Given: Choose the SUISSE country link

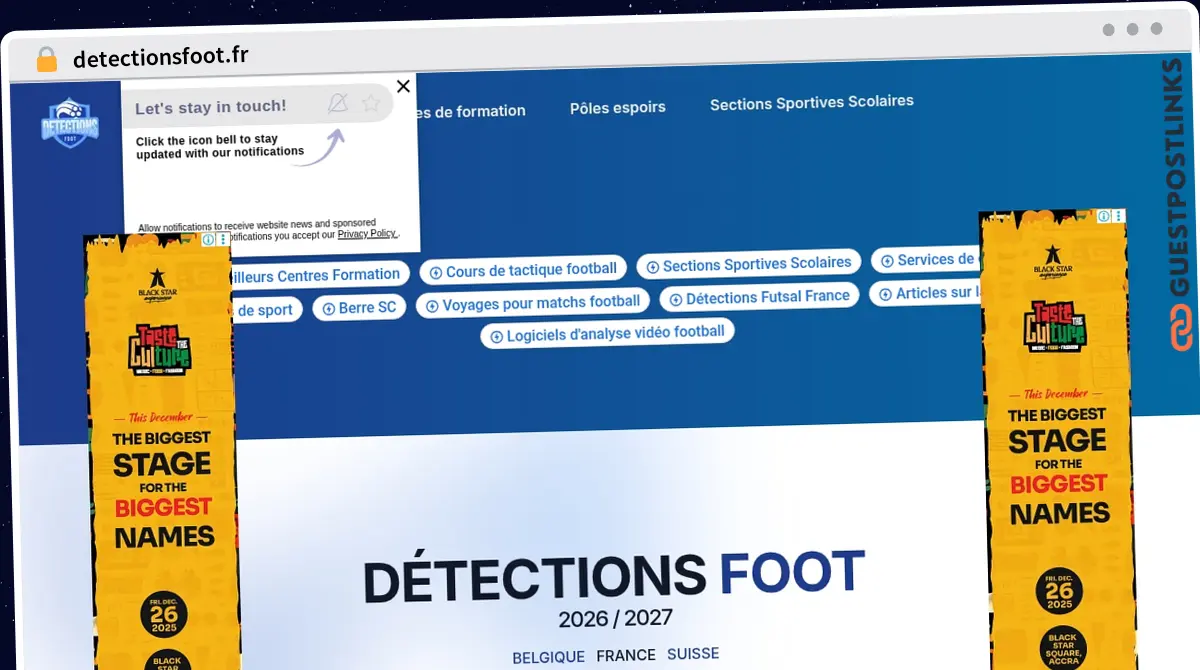Looking at the screenshot, I should tap(693, 653).
